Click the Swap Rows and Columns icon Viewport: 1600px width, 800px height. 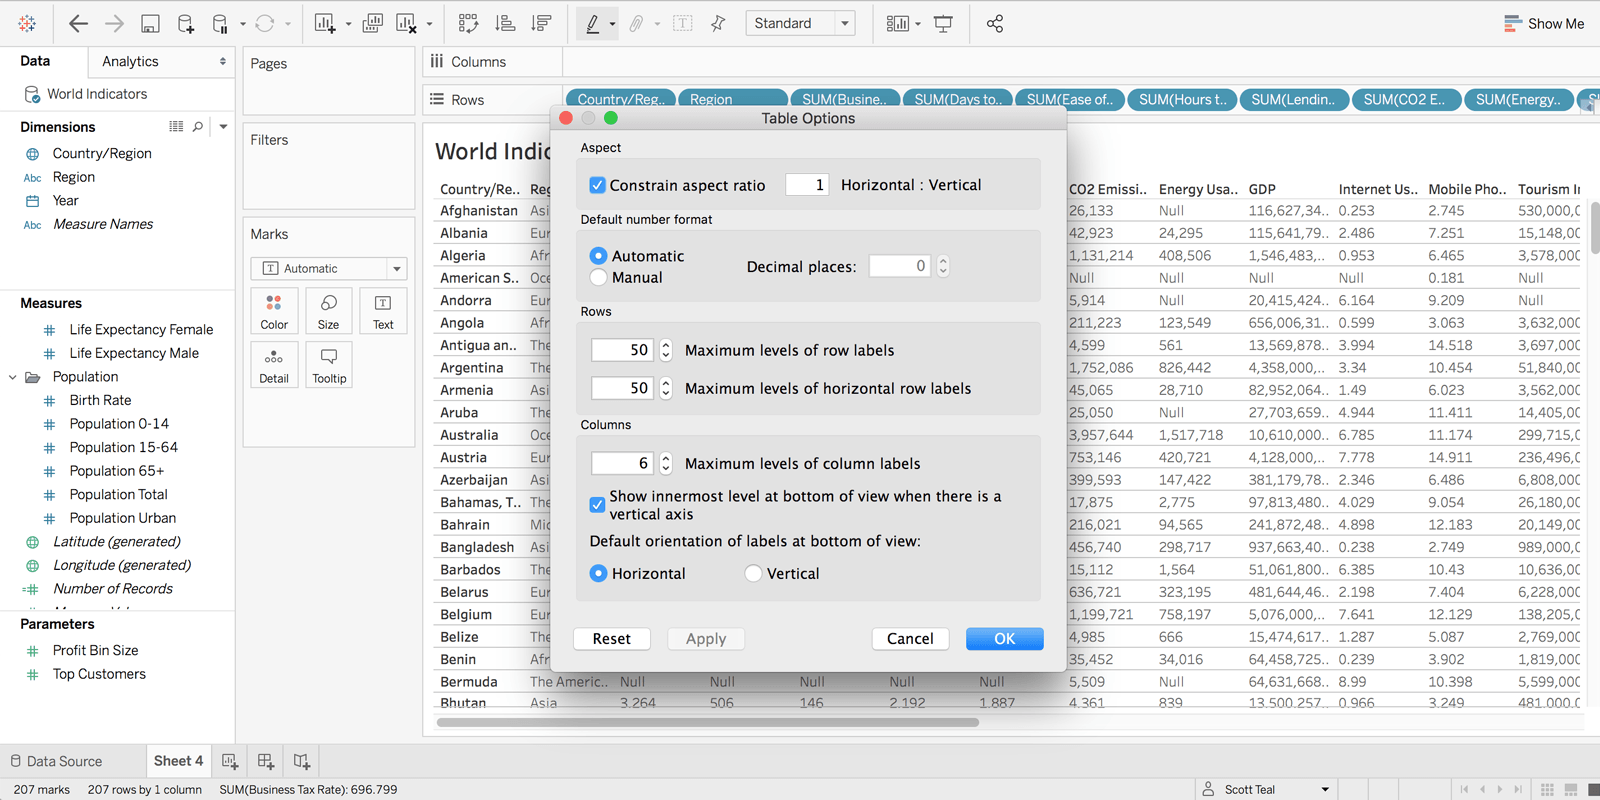[468, 24]
